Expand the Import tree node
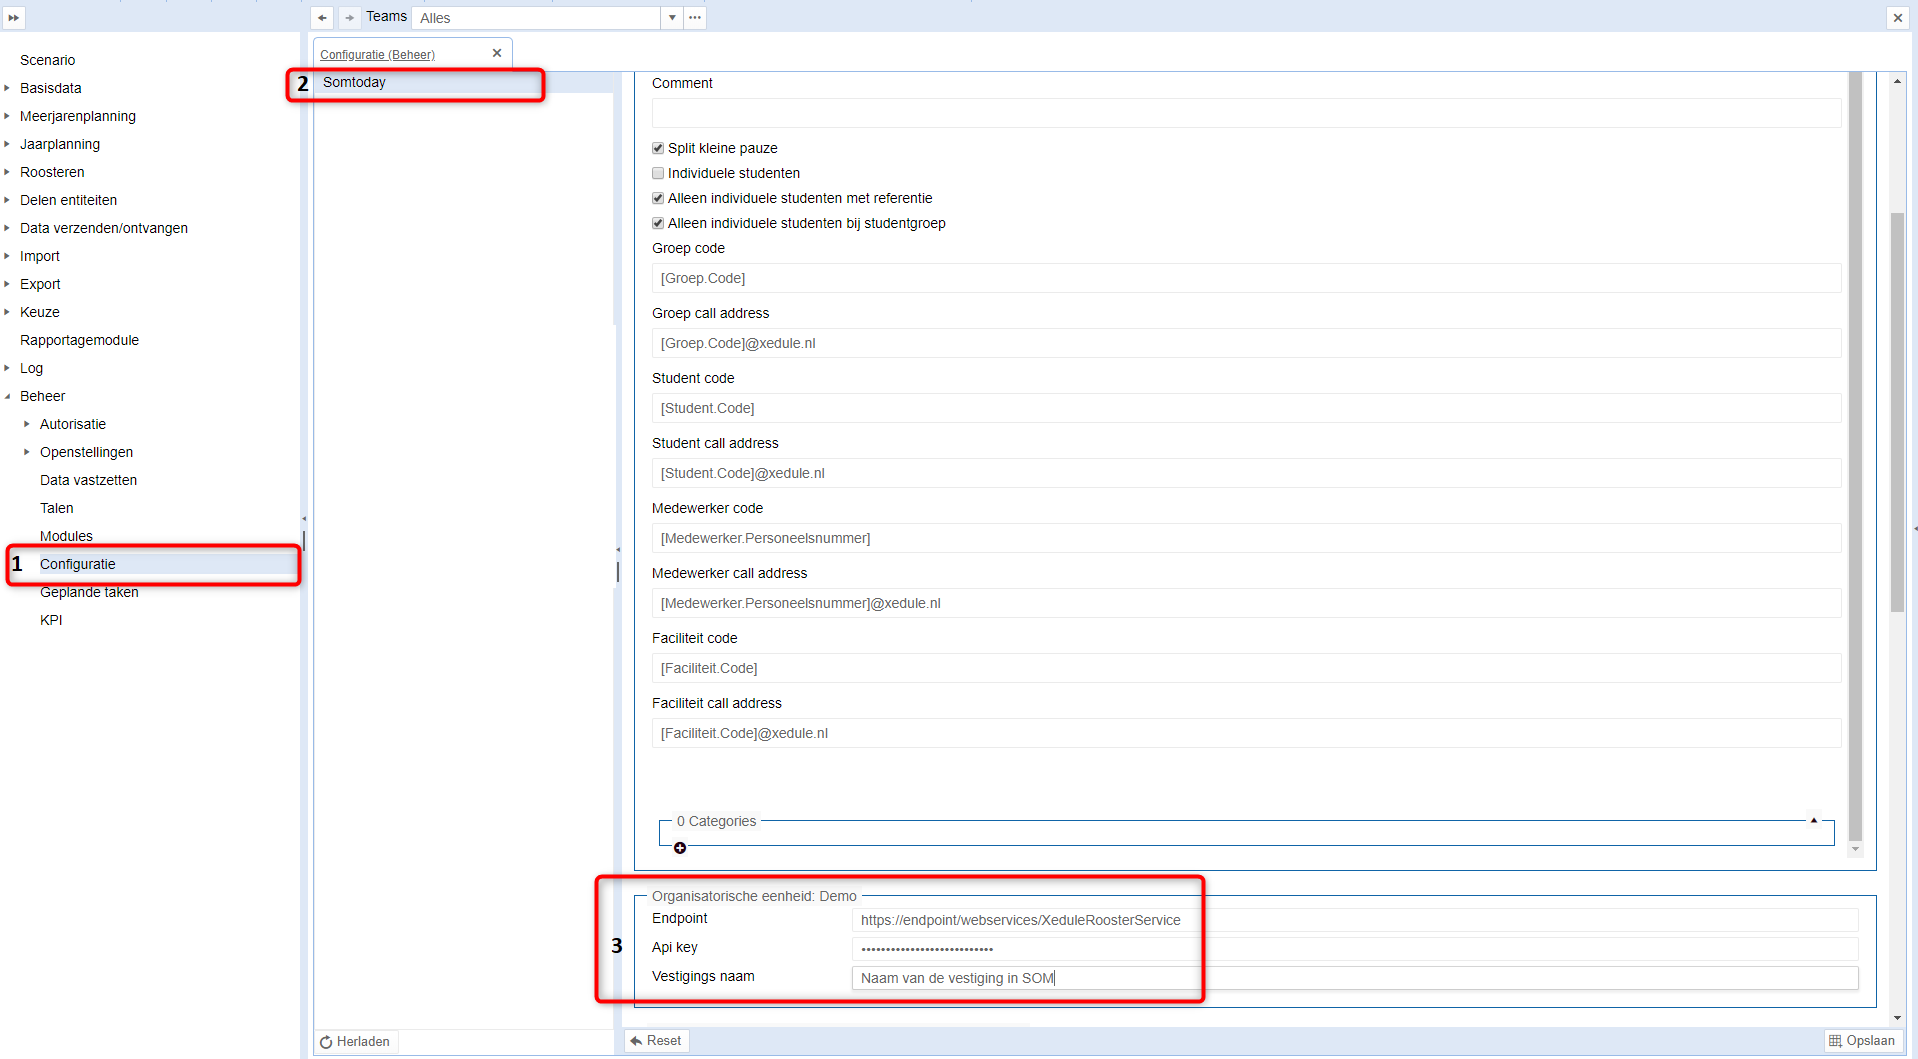 click(x=7, y=256)
